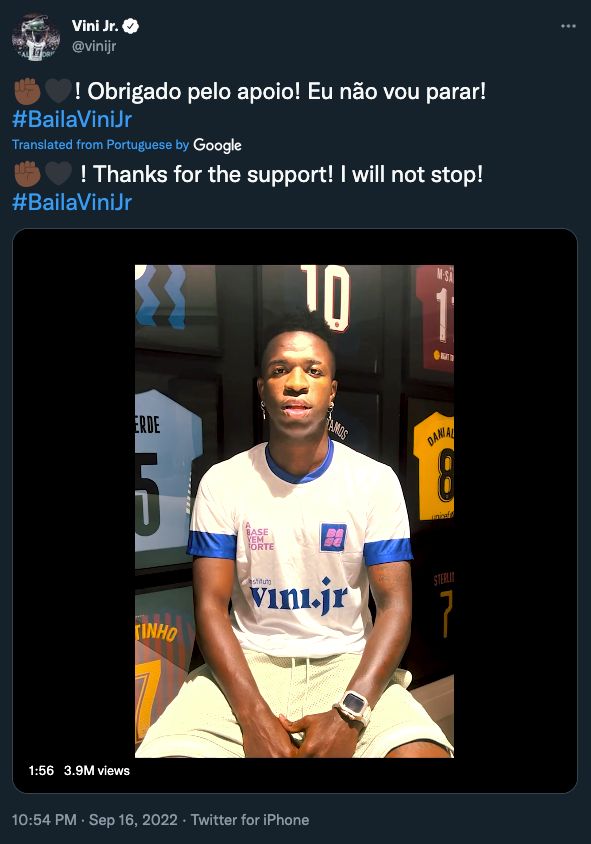
Task: Click the @vinijr handle
Action: tap(93, 44)
